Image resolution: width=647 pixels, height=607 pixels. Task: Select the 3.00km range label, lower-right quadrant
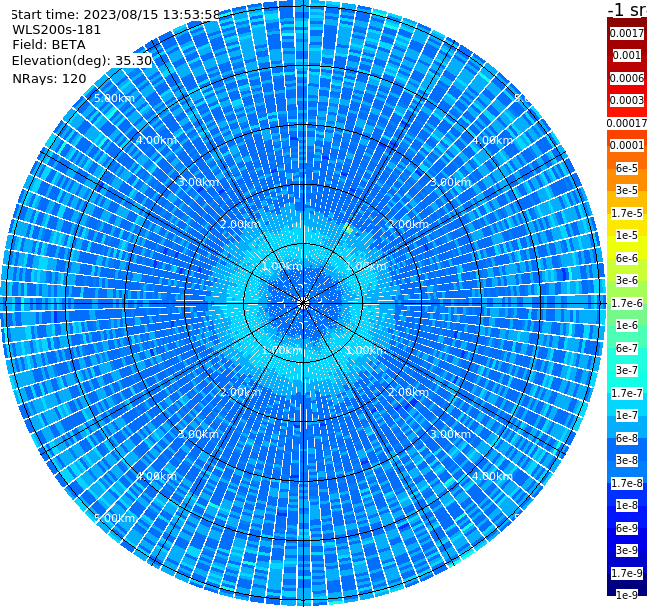pos(450,434)
